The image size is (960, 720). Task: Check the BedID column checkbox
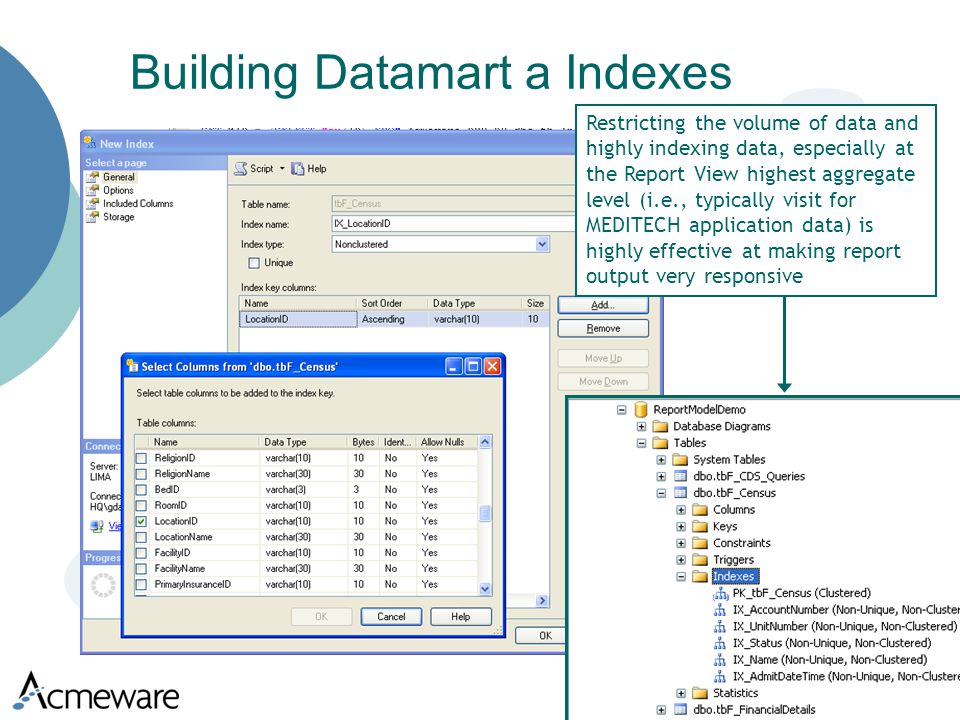tap(141, 490)
